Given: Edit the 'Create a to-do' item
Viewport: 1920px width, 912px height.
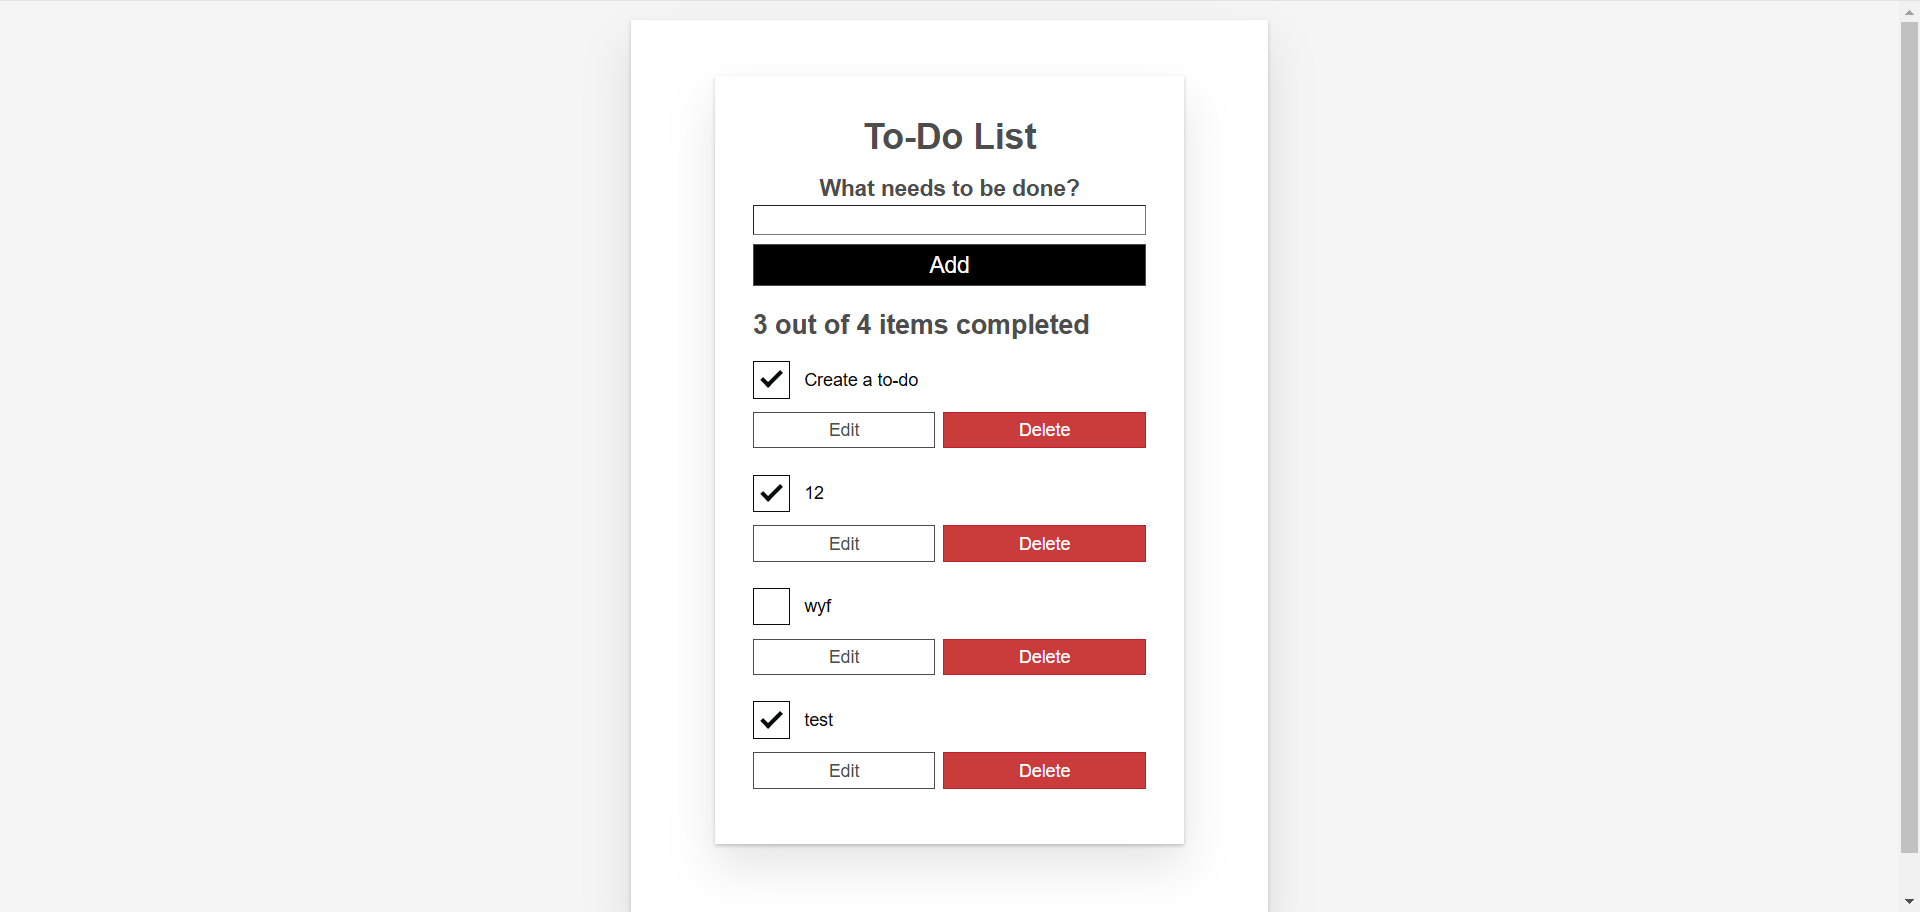Looking at the screenshot, I should pos(844,430).
